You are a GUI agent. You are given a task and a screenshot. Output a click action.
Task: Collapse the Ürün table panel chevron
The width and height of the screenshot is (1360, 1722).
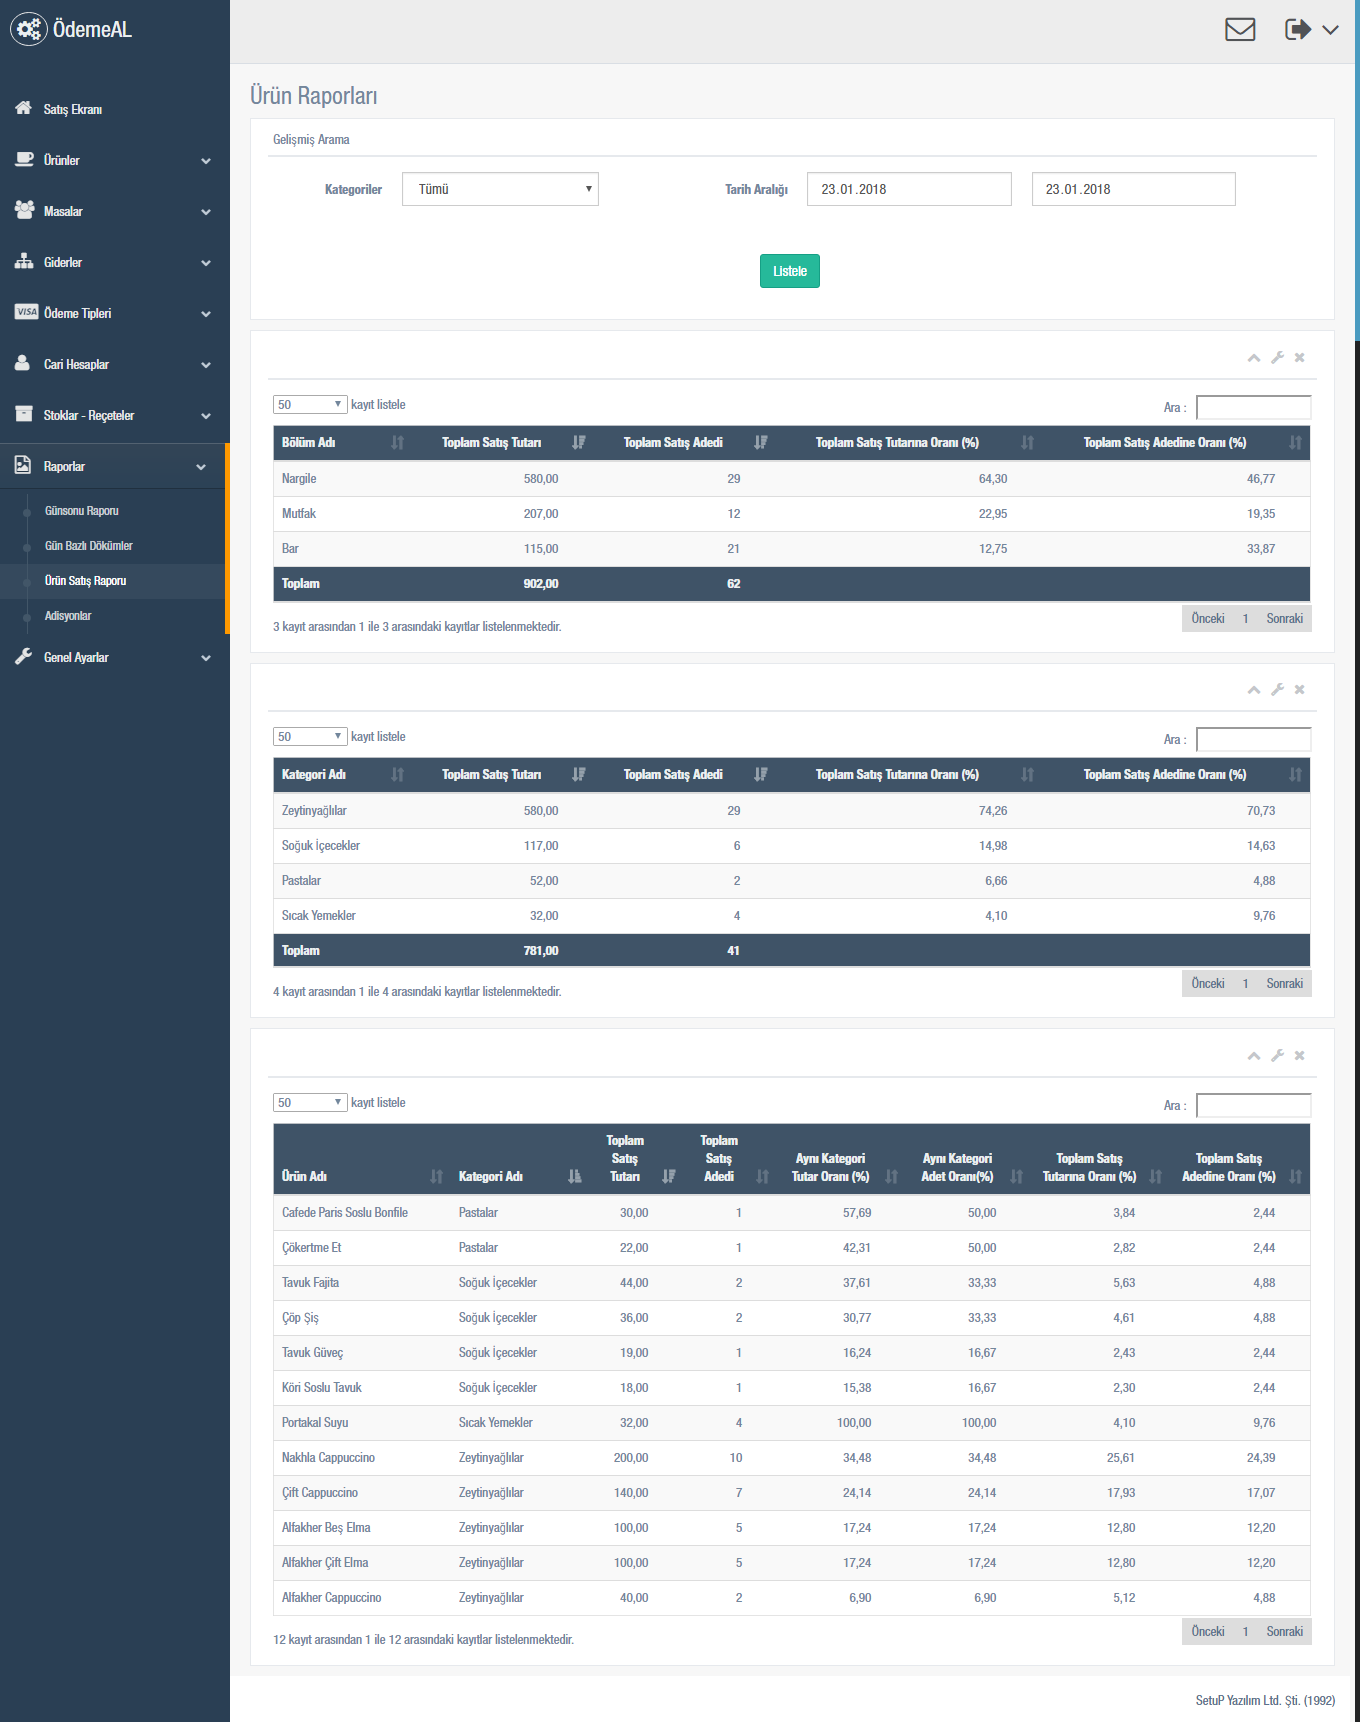point(1254,1056)
